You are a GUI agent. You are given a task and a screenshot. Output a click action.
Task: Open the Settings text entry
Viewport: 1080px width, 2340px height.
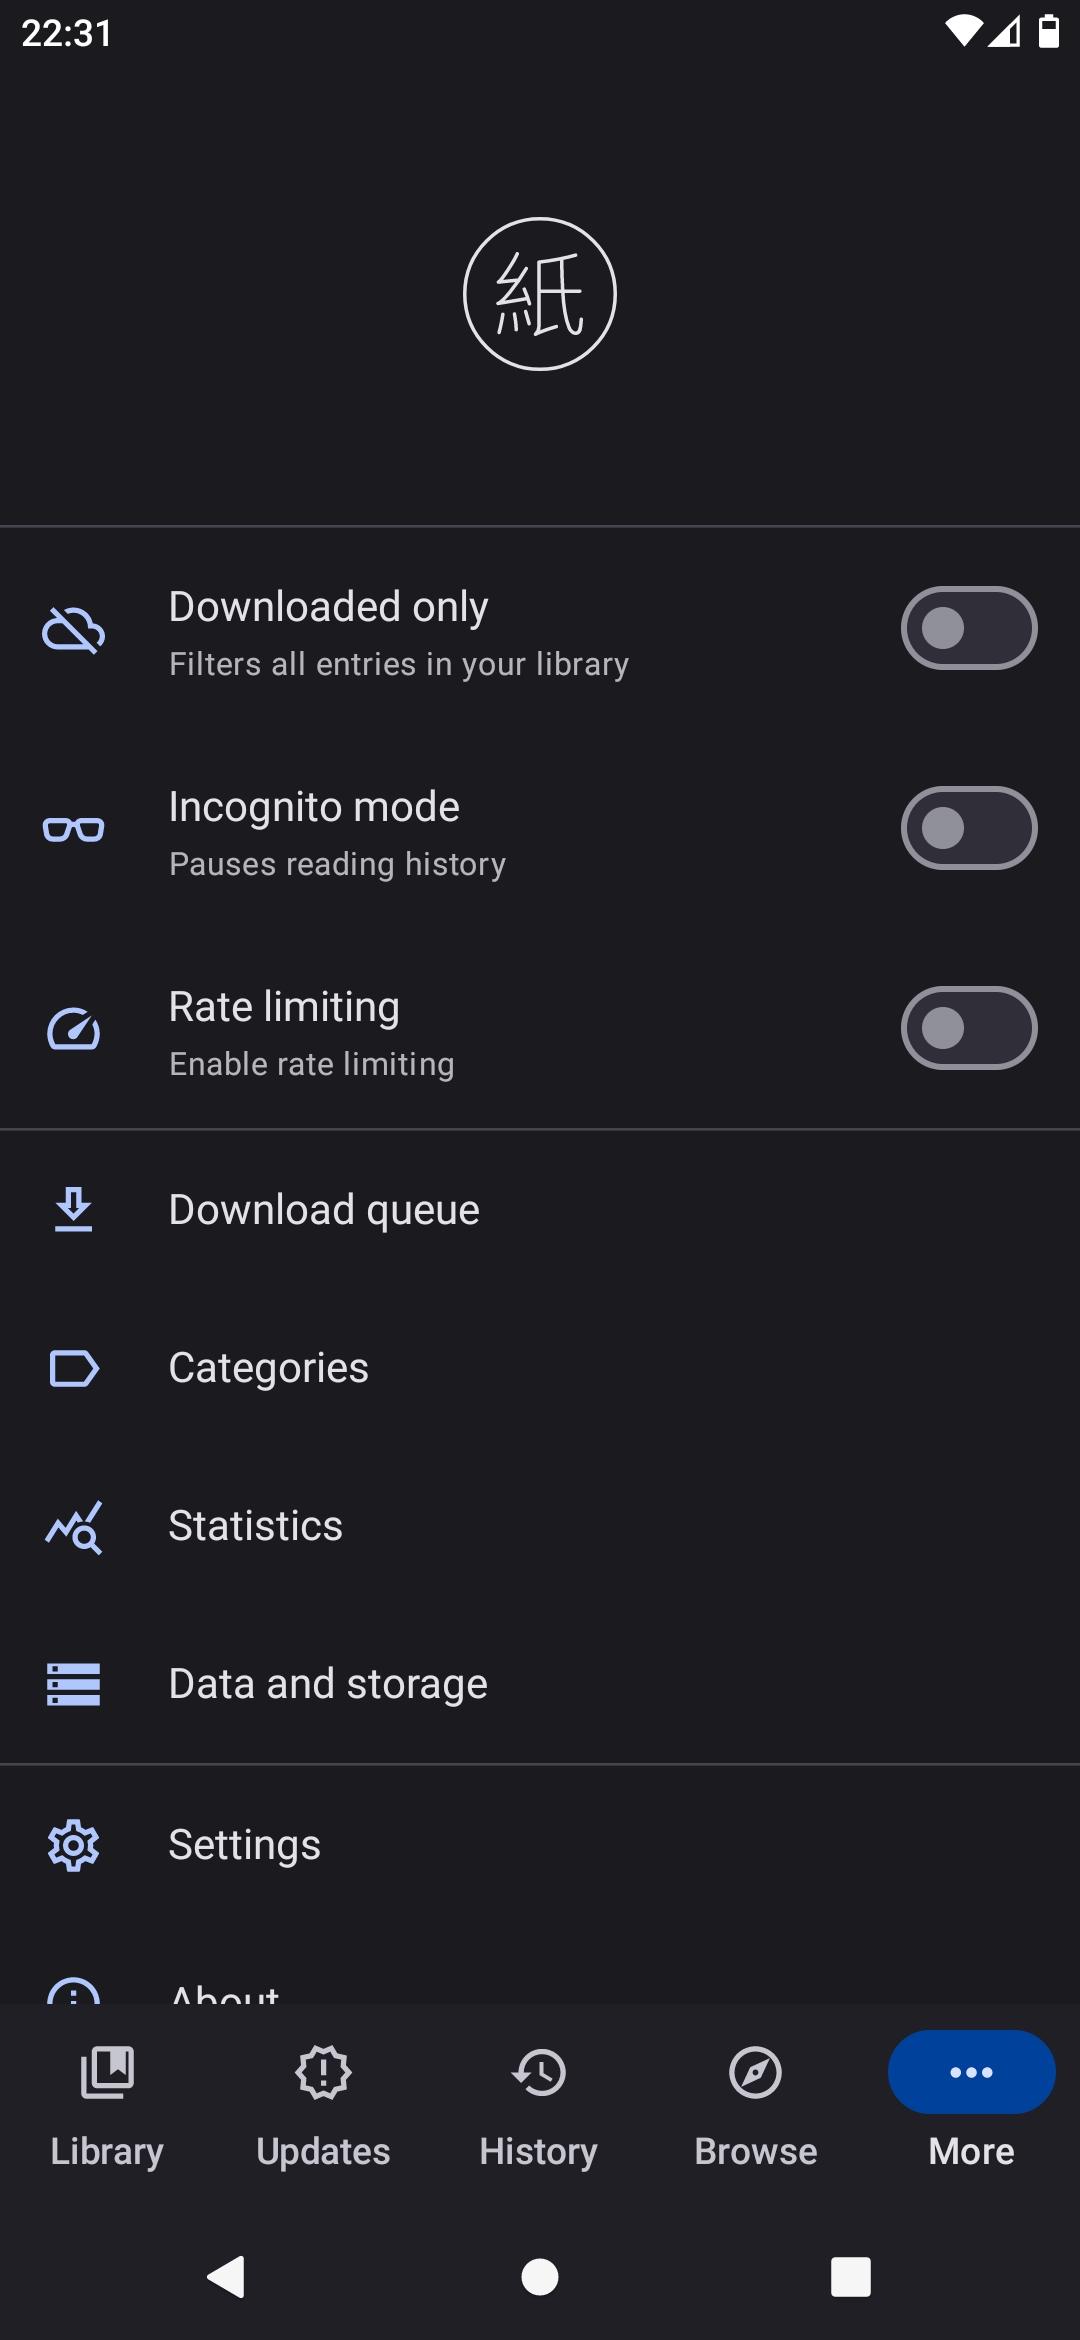tap(245, 1845)
